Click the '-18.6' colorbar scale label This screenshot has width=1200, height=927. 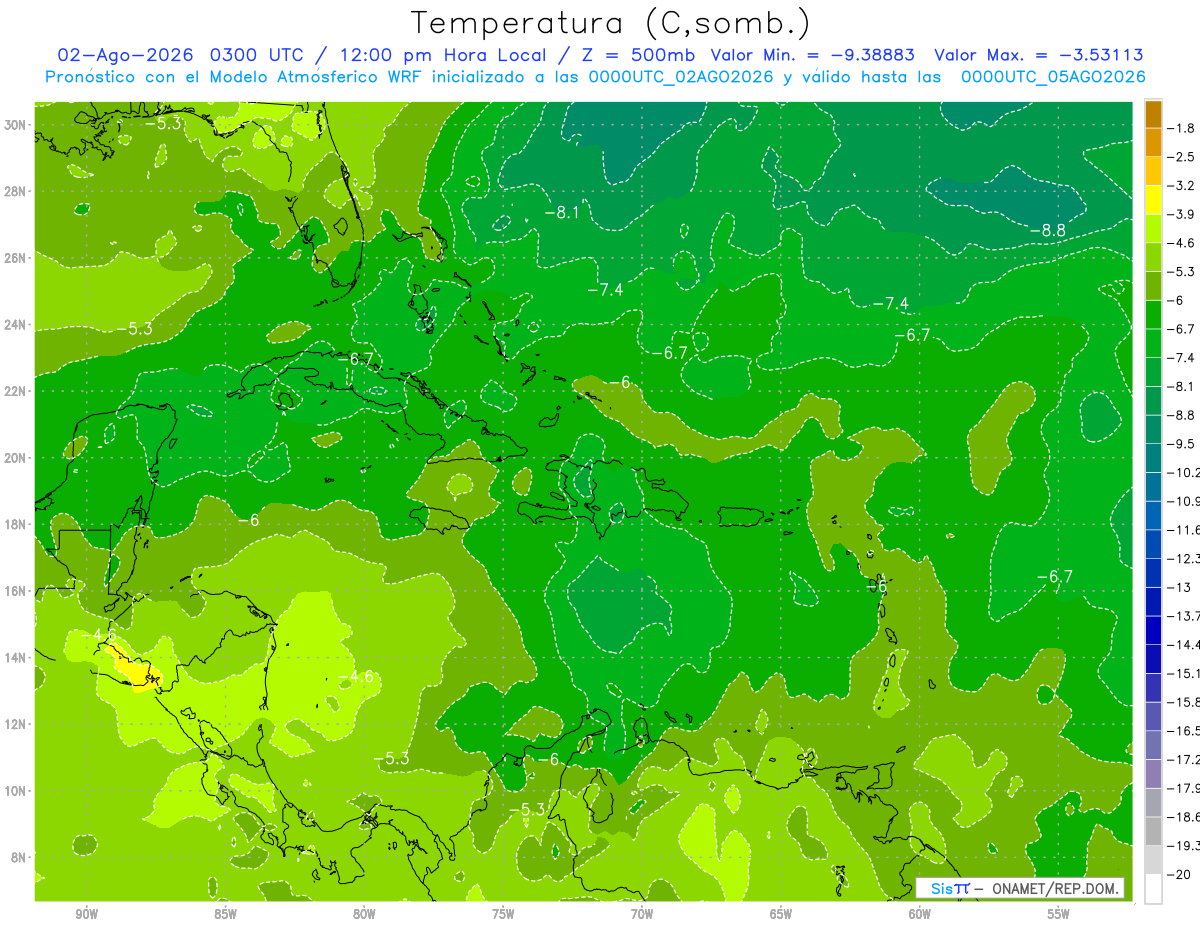(1184, 817)
